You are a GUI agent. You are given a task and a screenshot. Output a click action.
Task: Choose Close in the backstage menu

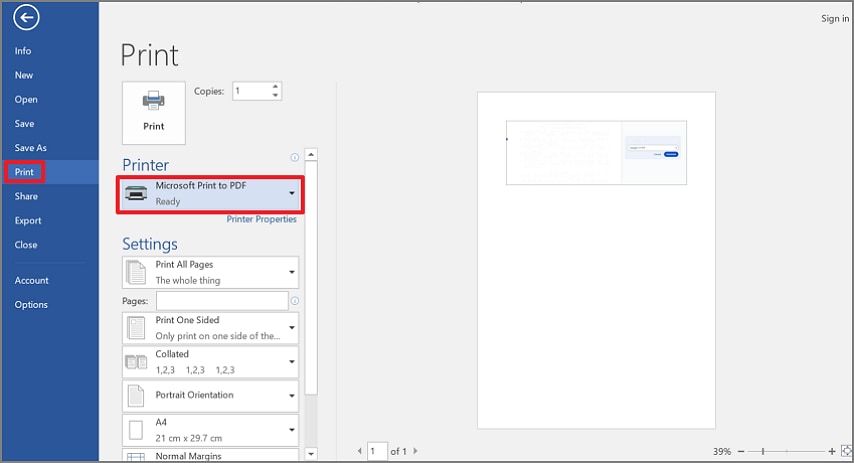(26, 245)
